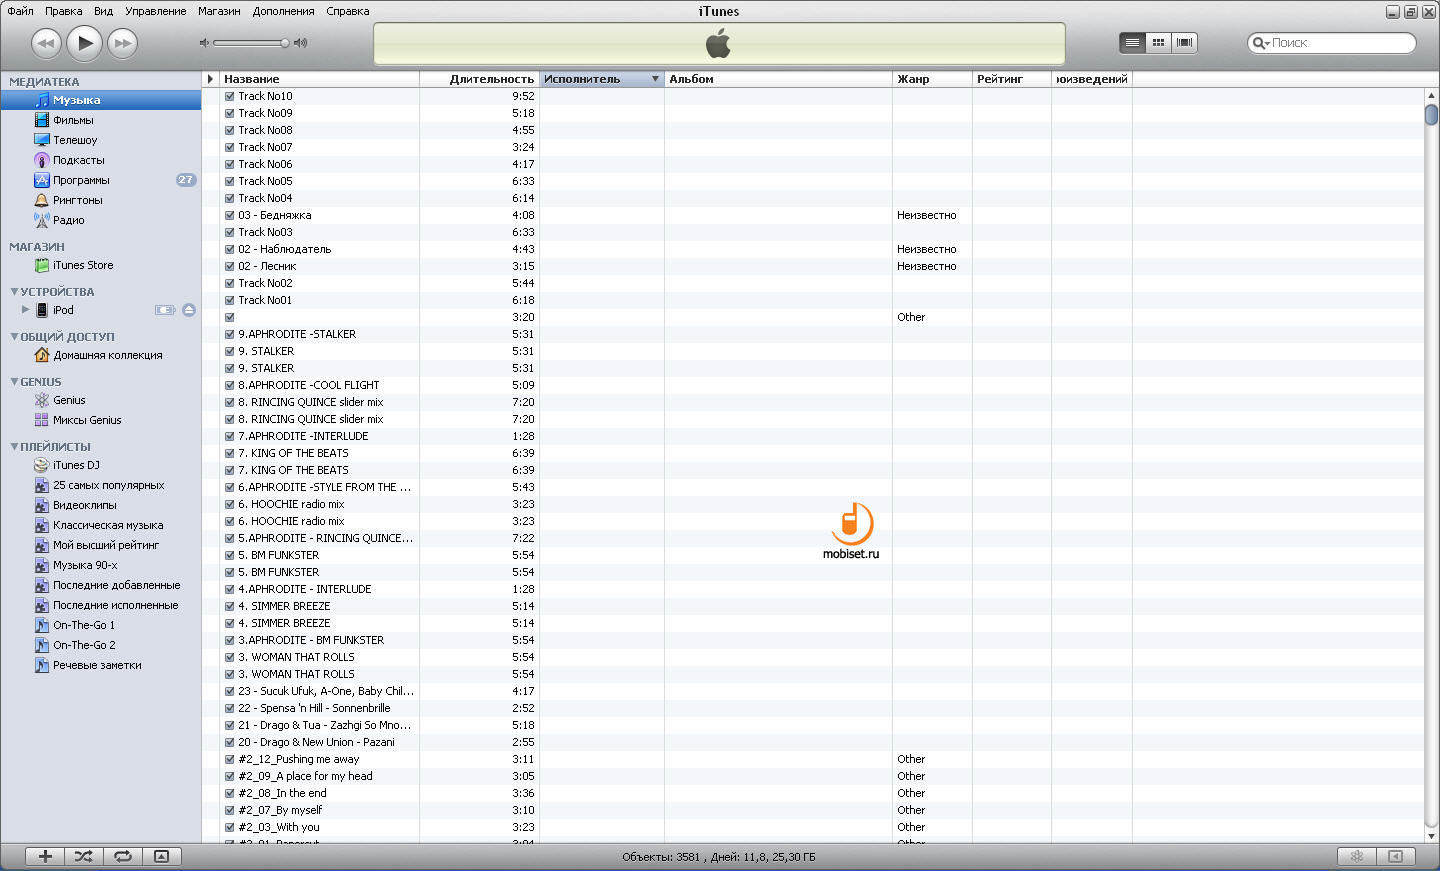
Task: Click the previous track rewind button
Action: coord(46,43)
